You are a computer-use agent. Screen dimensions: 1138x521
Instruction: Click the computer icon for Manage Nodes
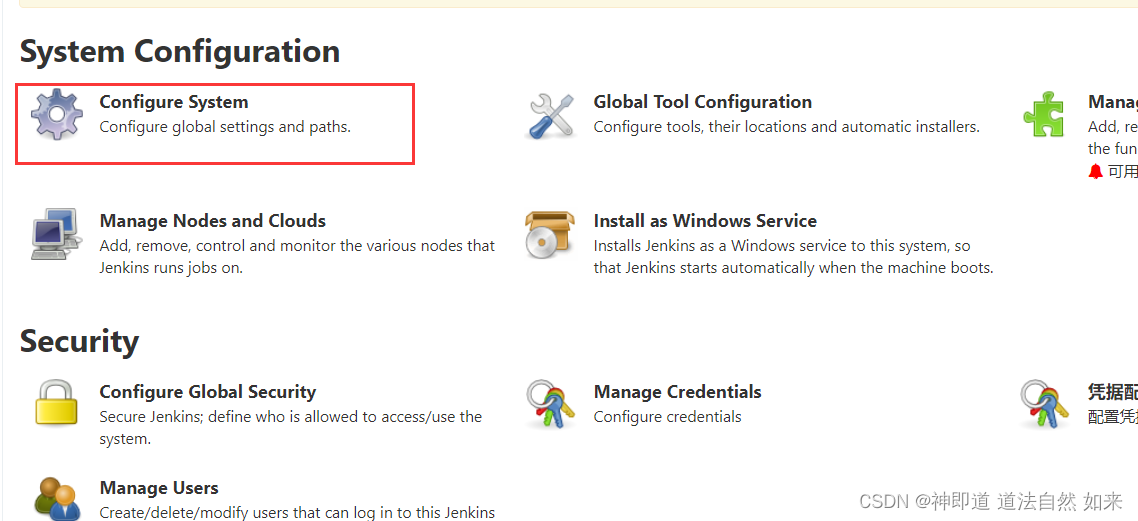click(x=56, y=235)
